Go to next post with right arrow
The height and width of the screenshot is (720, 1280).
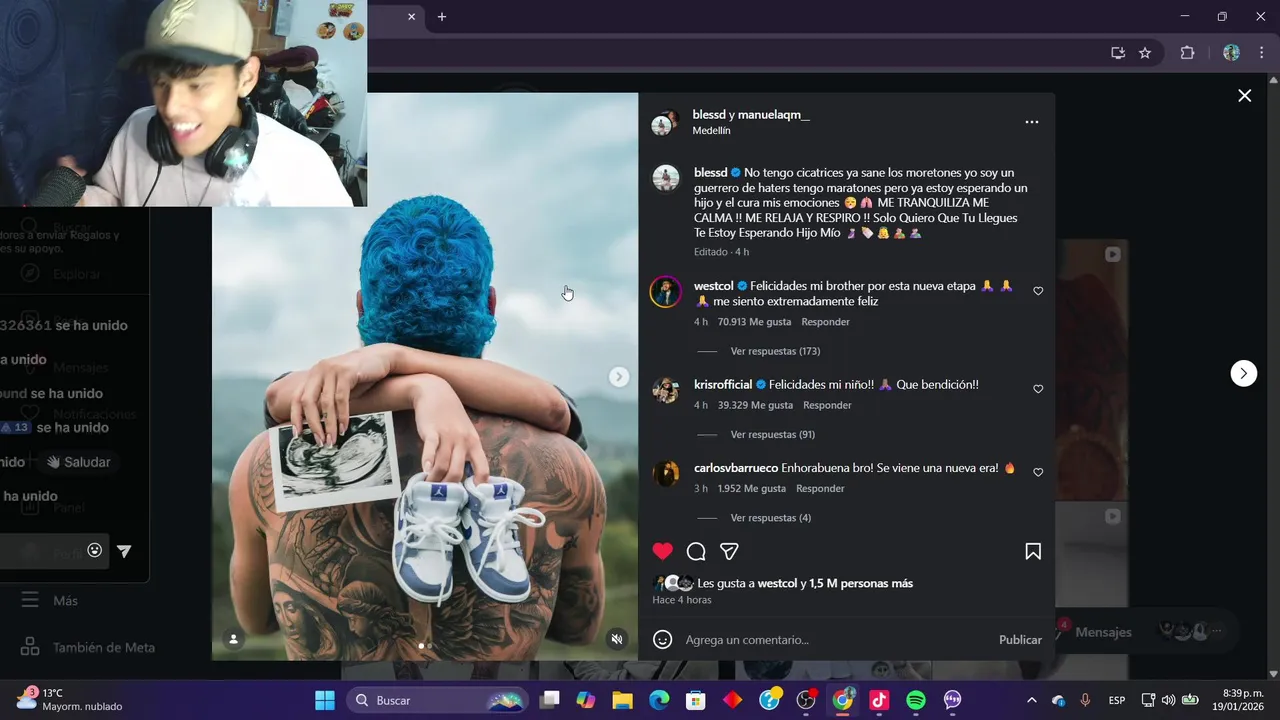click(x=1243, y=373)
